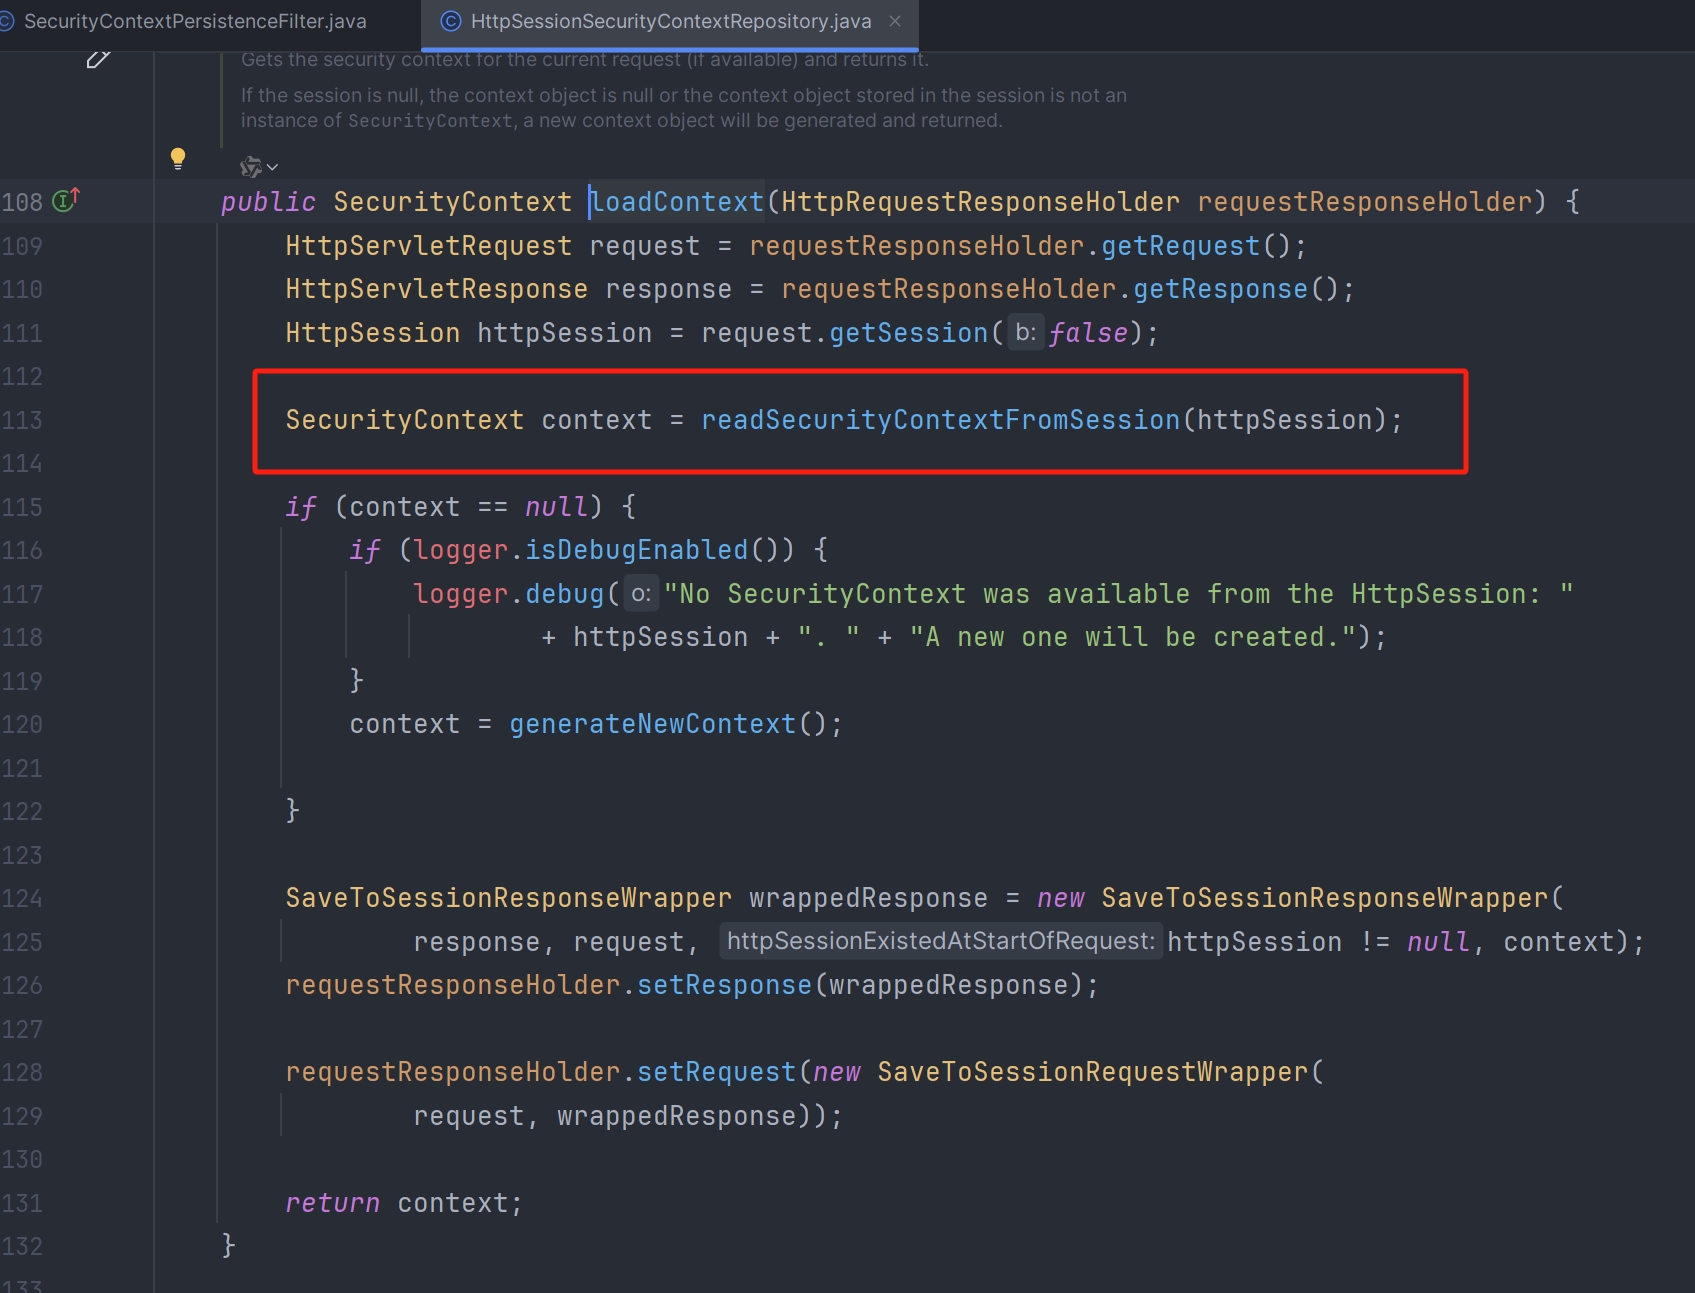Click line number 124 in the gutter

coord(22,898)
